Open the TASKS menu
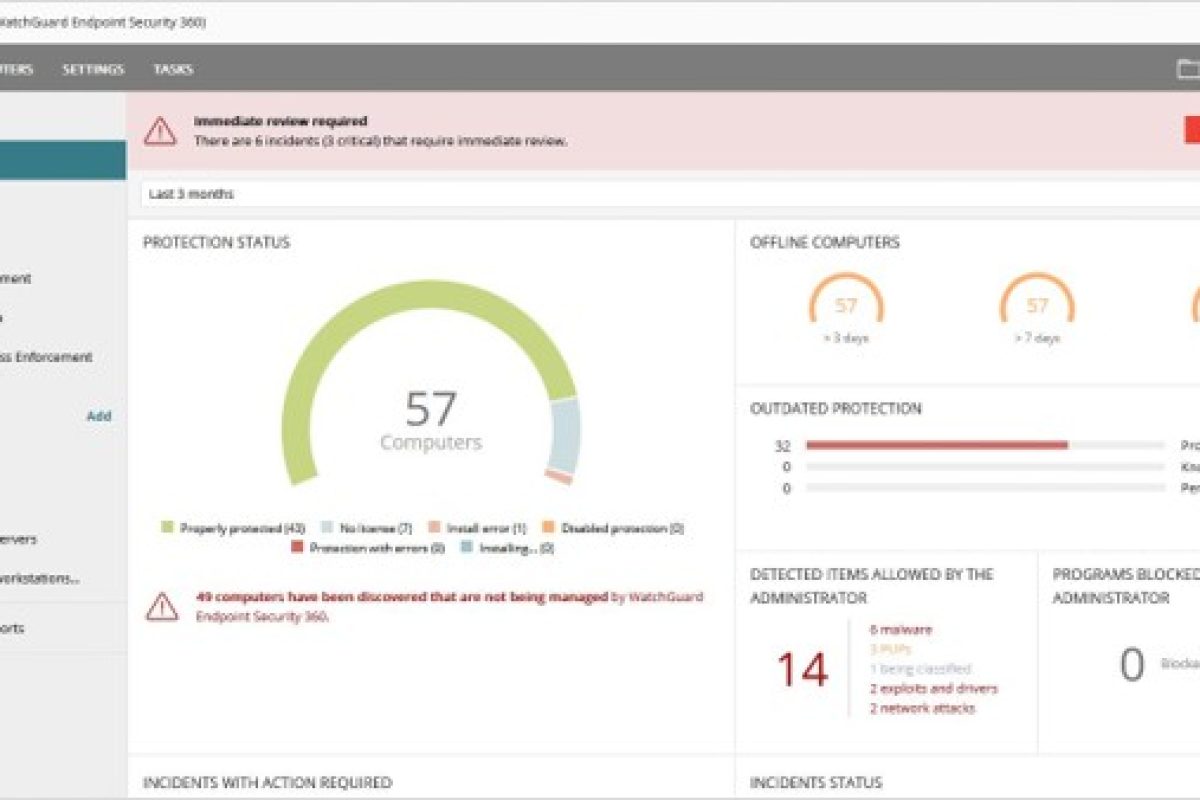Viewport: 1200px width, 800px height. (173, 69)
